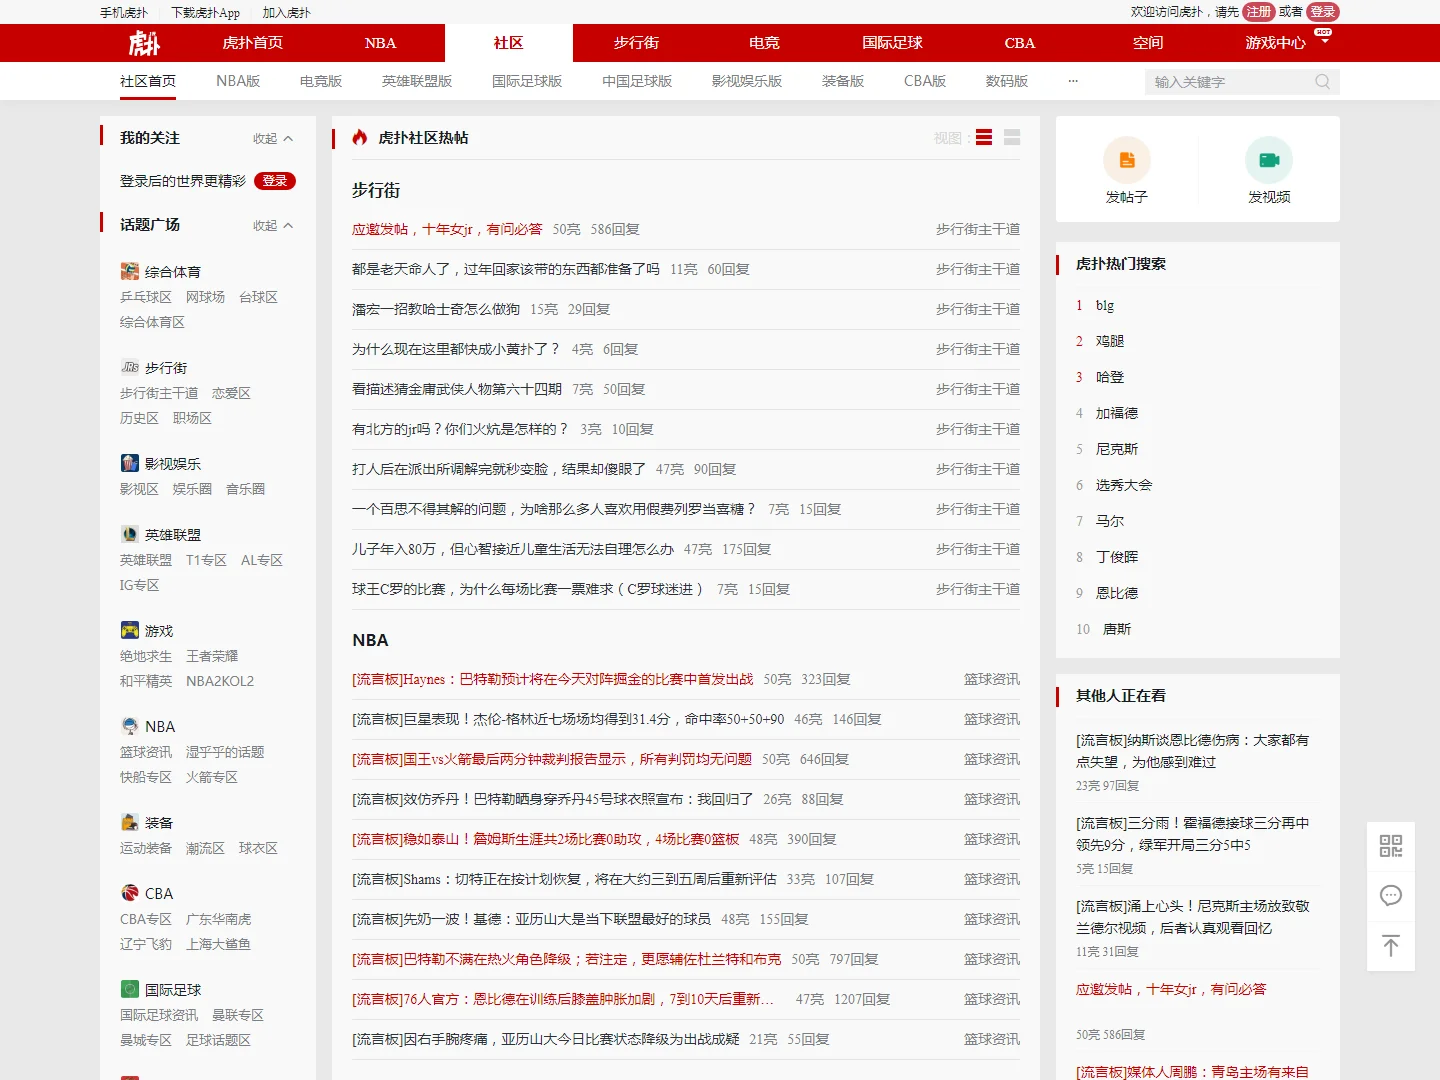Click the 国际足球 category icon
Screen dimensions: 1440x1080
130,989
